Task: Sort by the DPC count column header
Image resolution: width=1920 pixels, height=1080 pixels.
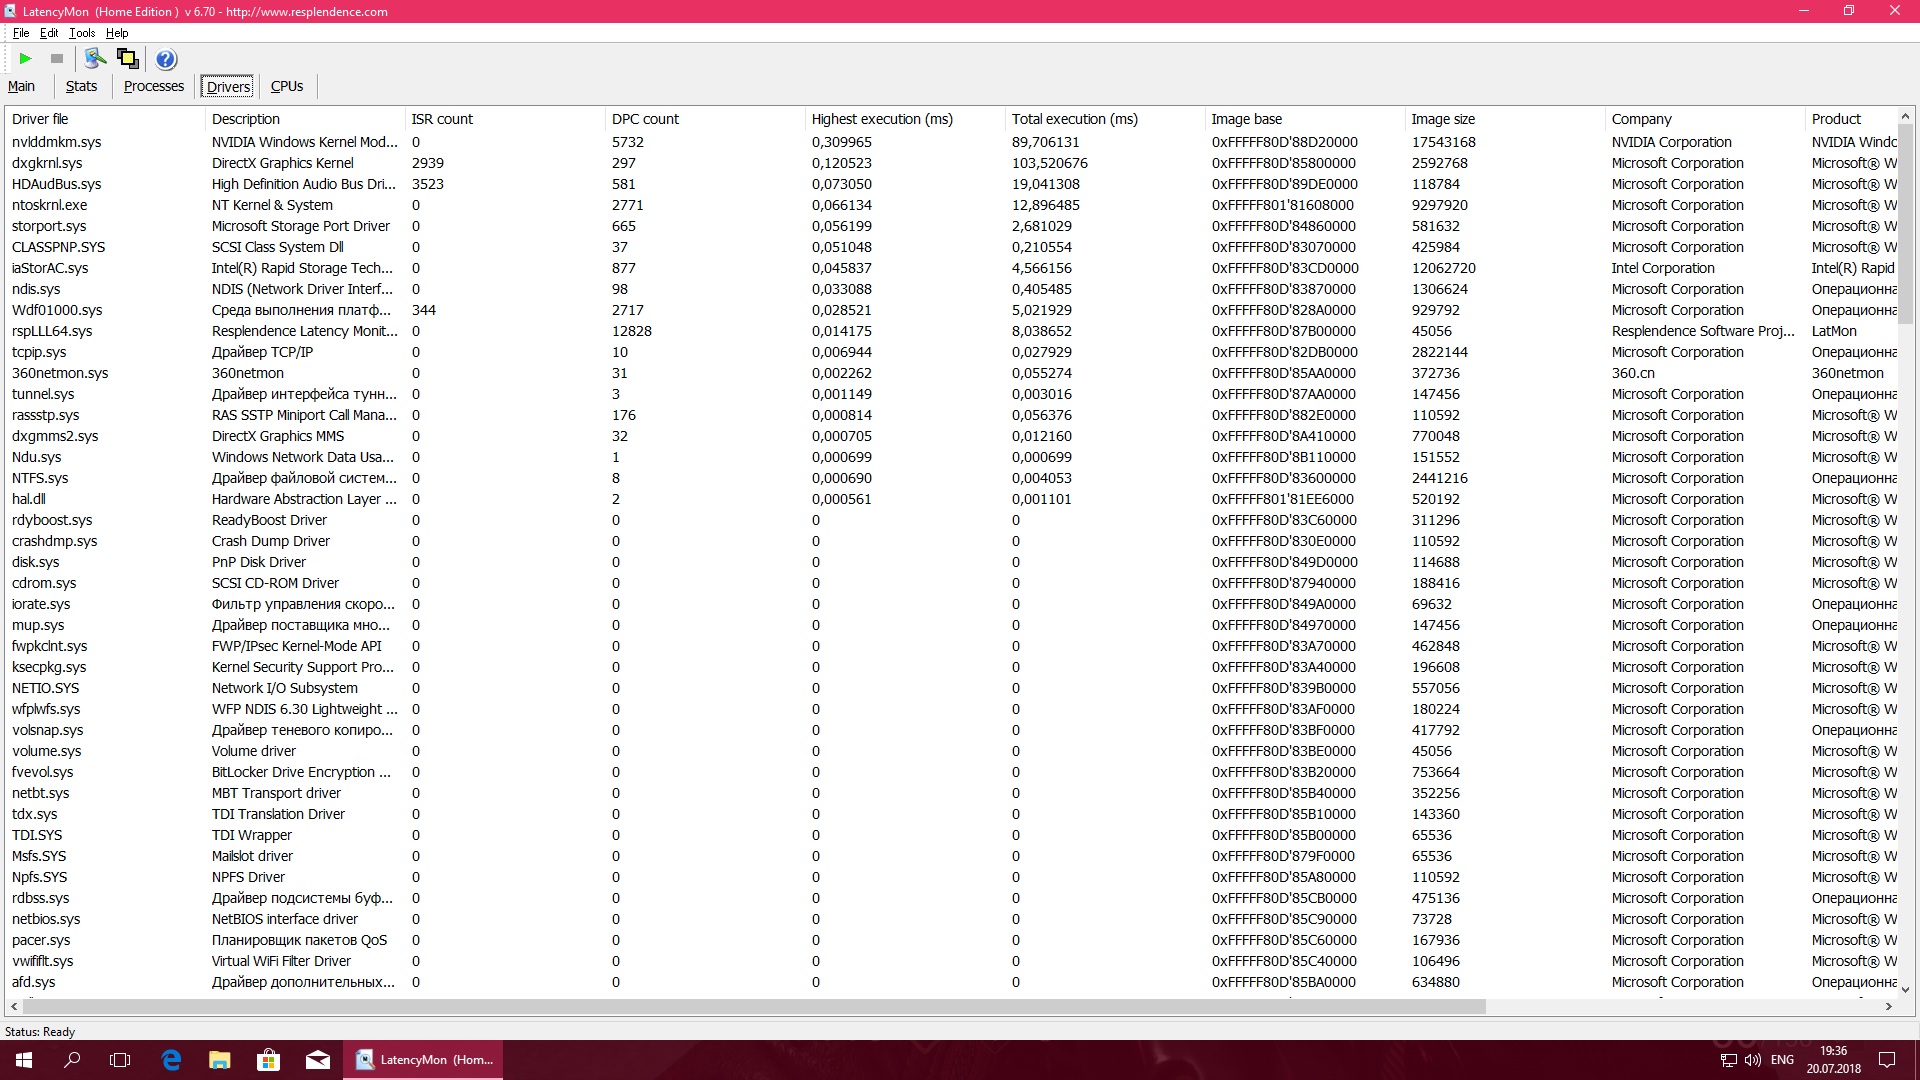Action: [x=645, y=119]
